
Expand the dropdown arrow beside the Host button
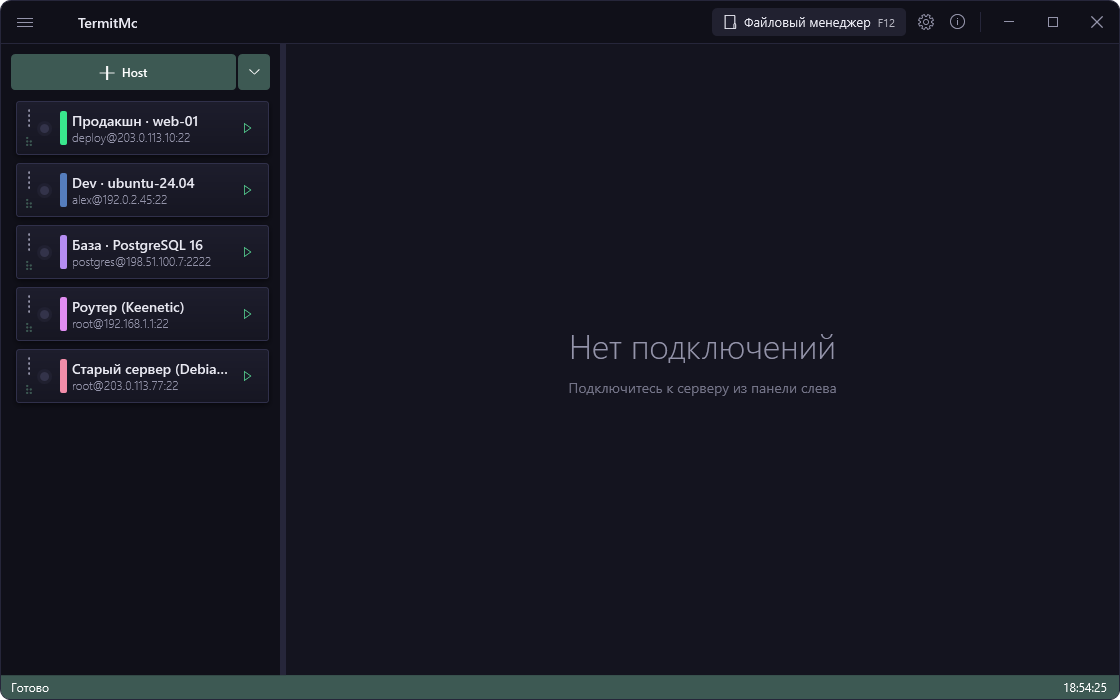tap(254, 72)
